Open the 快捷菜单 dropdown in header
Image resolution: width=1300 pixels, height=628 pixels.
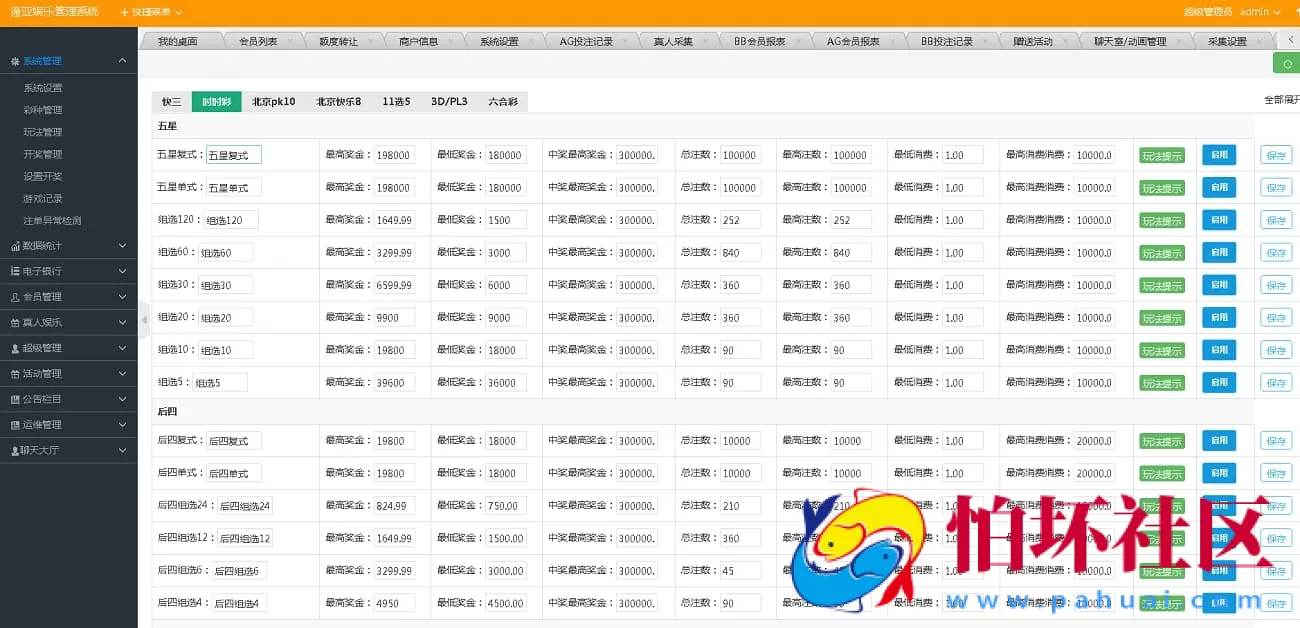coord(150,12)
